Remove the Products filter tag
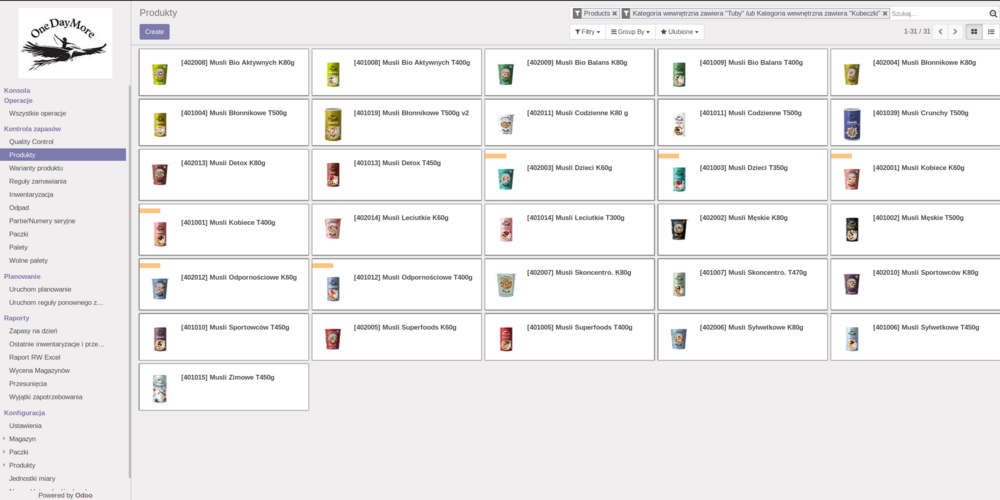 [614, 14]
